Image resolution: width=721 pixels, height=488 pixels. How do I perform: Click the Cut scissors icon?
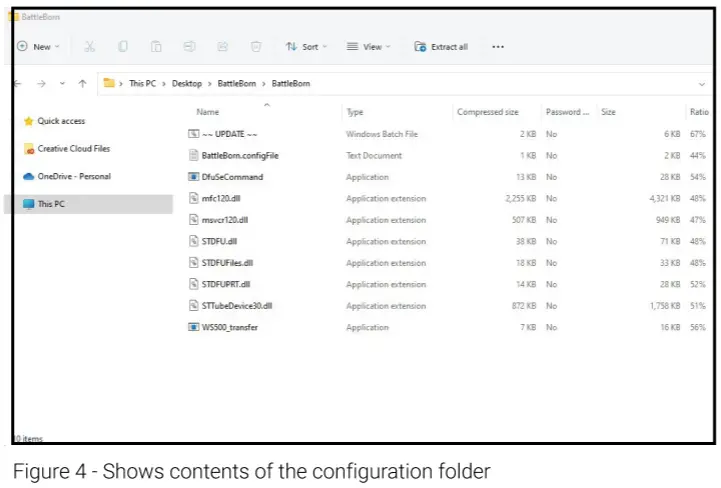click(x=89, y=47)
